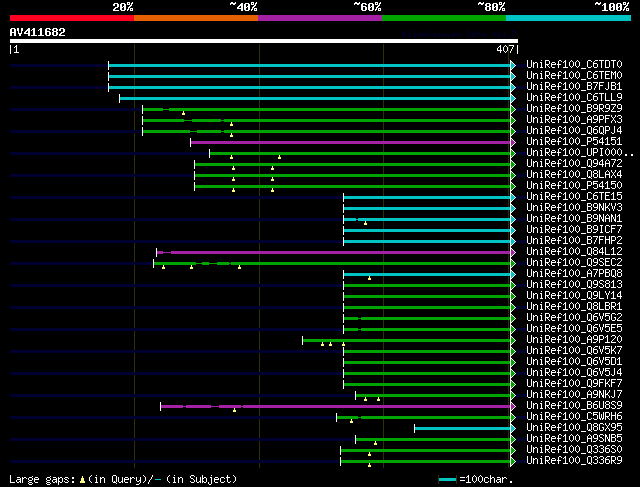
Task: Click the green ~80% legend segment
Action: (444, 18)
